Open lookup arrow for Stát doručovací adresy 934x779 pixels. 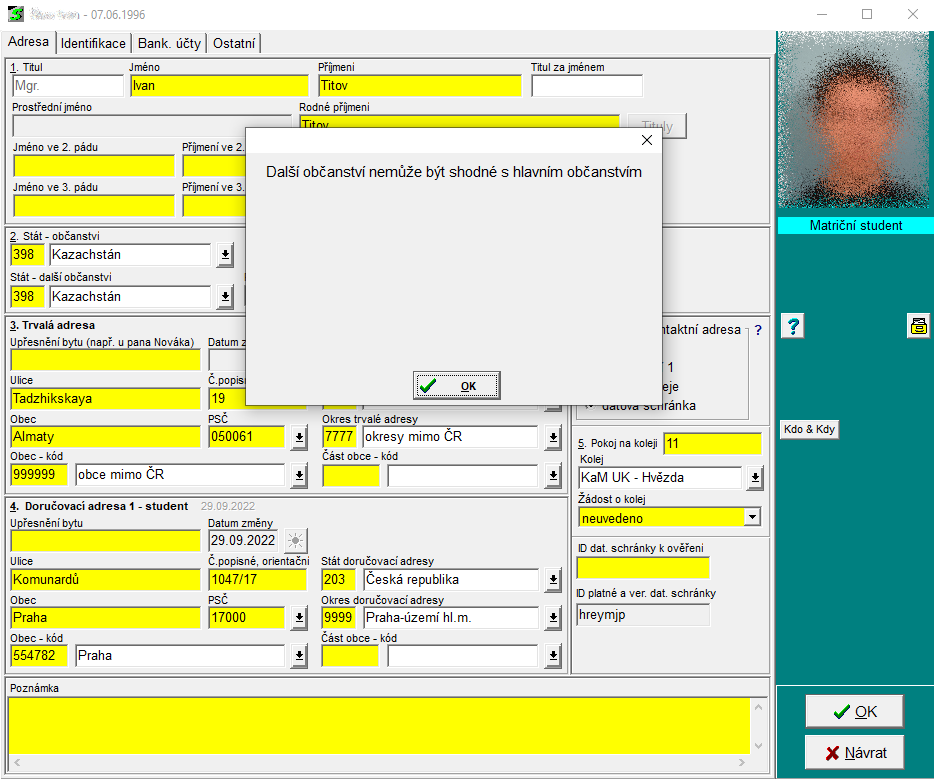pyautogui.click(x=553, y=580)
